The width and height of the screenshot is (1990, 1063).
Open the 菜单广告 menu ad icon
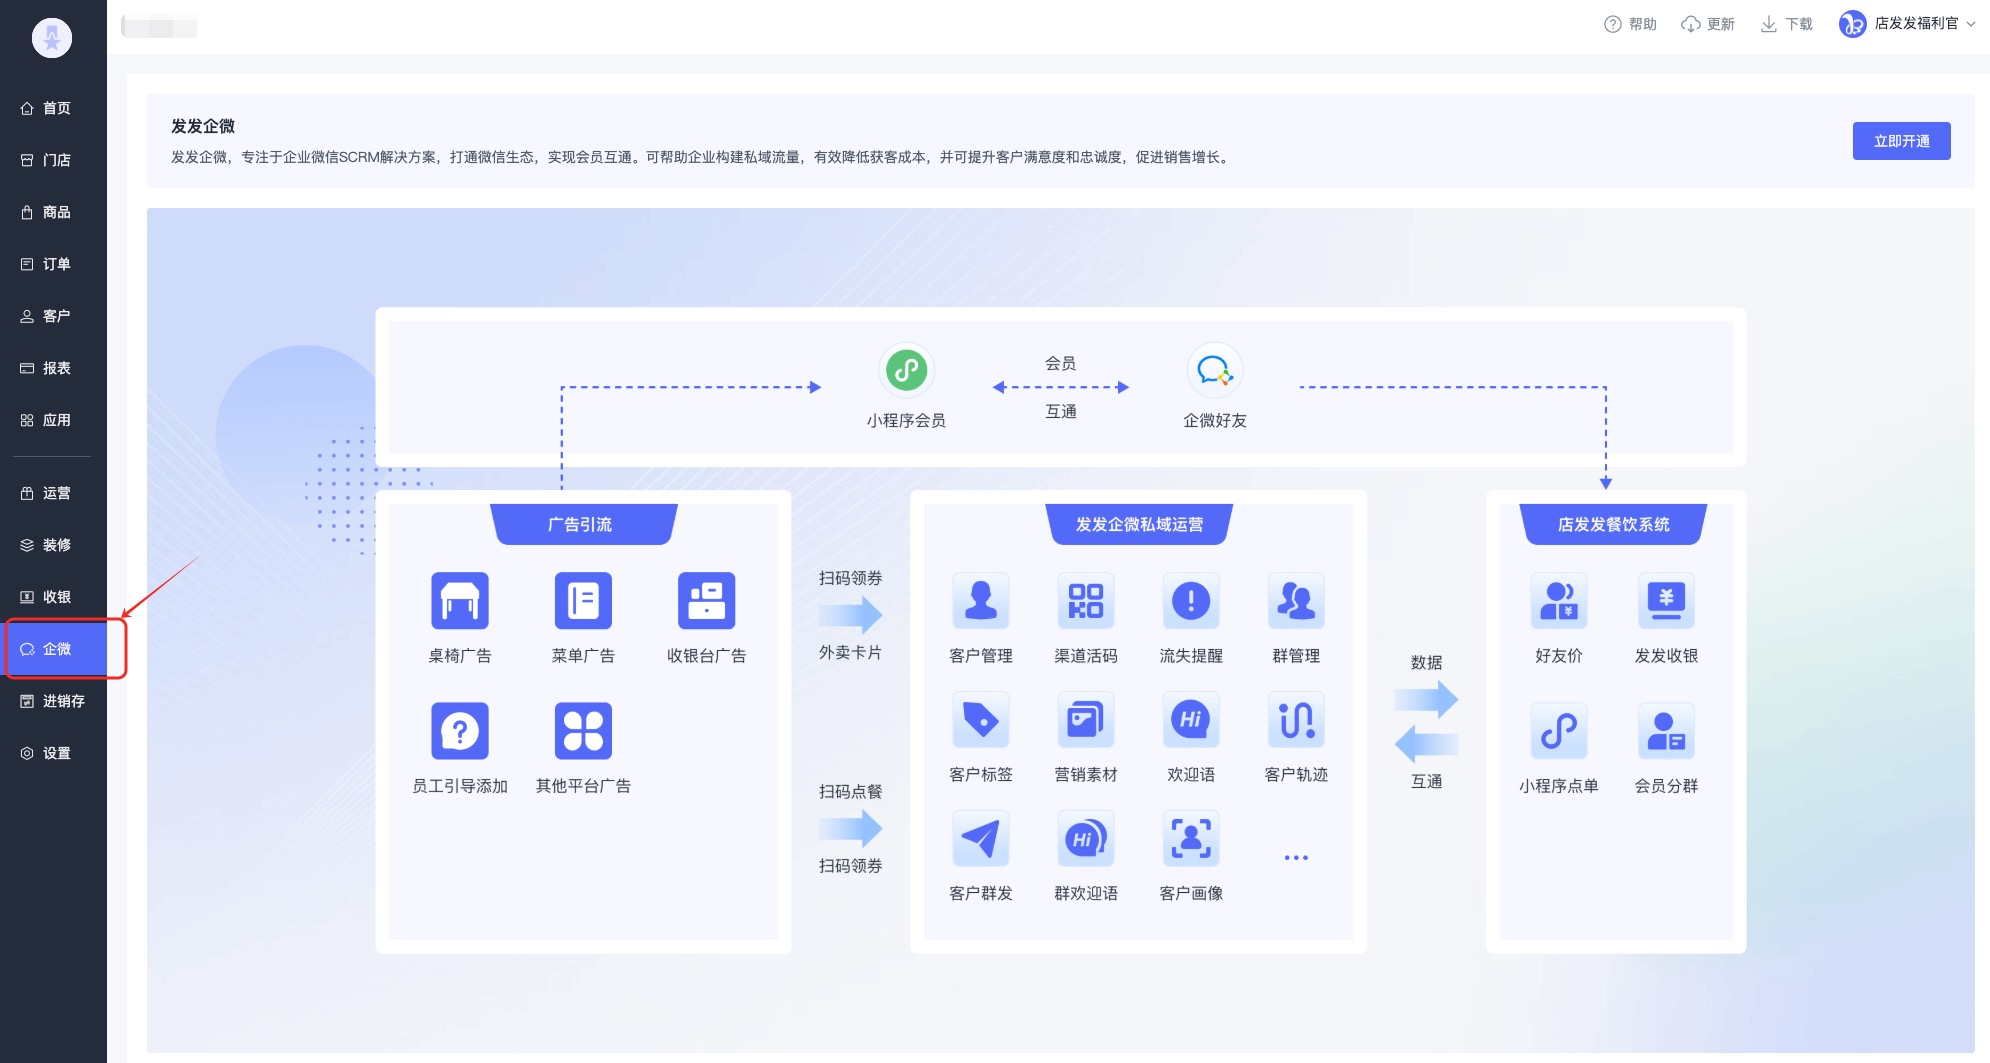pos(583,601)
